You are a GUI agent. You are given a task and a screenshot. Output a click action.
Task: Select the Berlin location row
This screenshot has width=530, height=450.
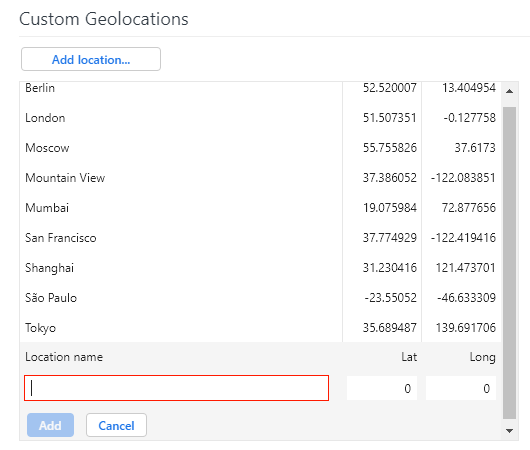point(260,88)
